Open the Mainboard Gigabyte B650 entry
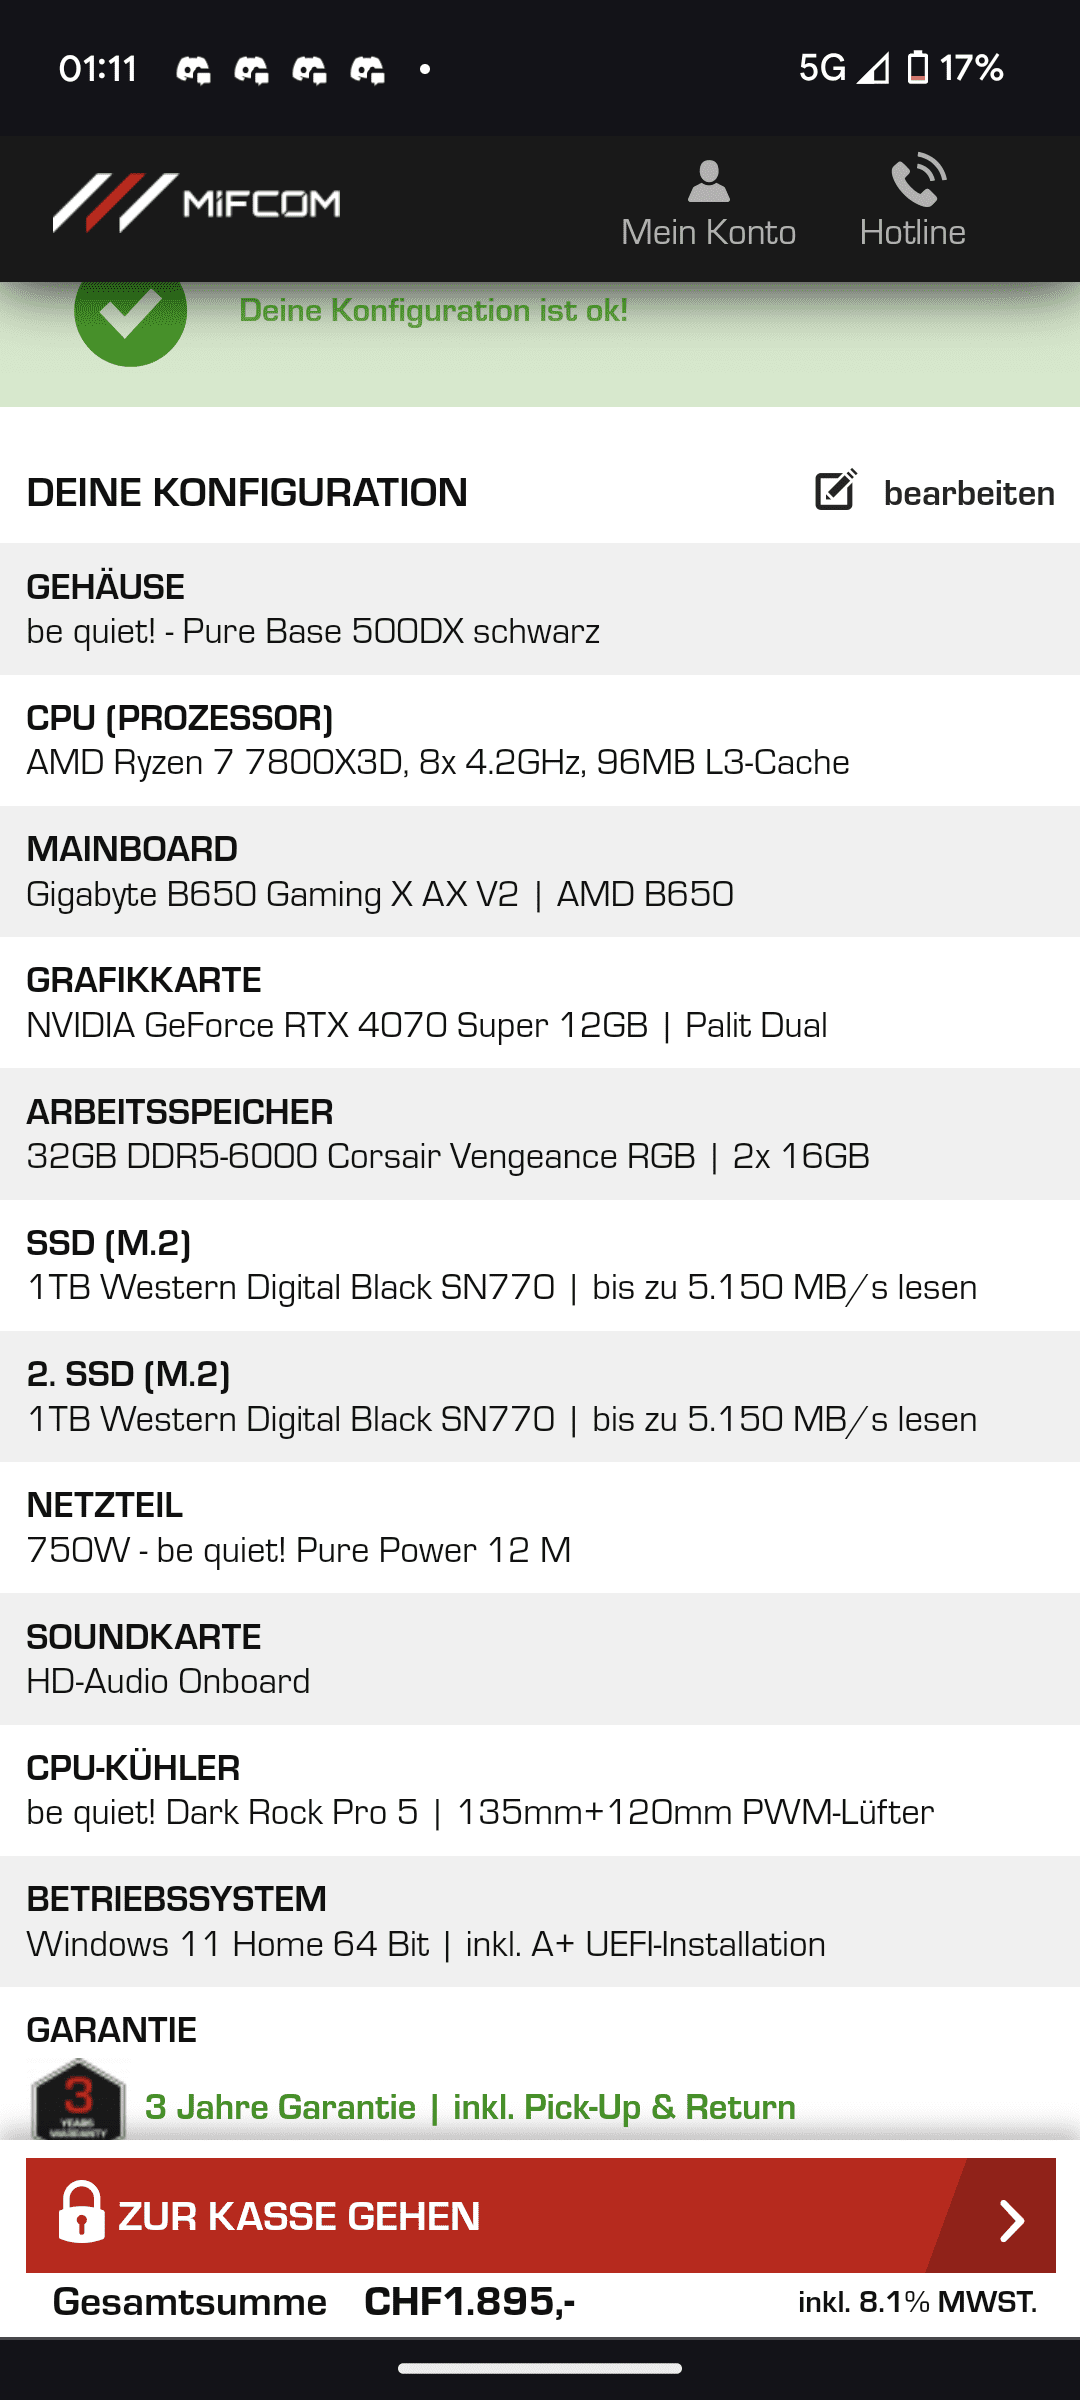 (x=540, y=872)
